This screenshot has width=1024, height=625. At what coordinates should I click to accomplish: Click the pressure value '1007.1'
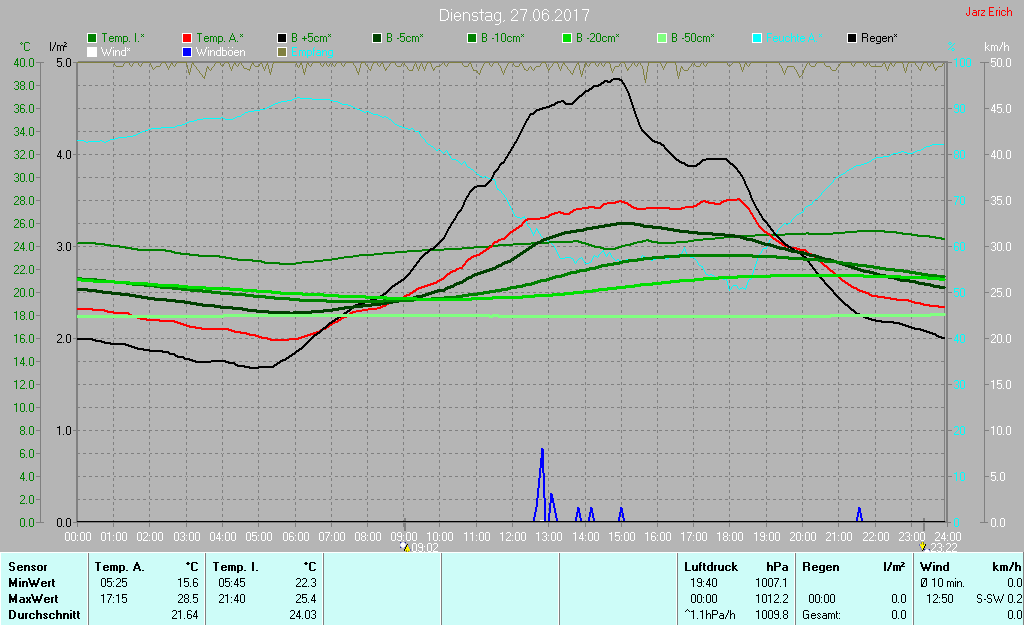coord(772,583)
